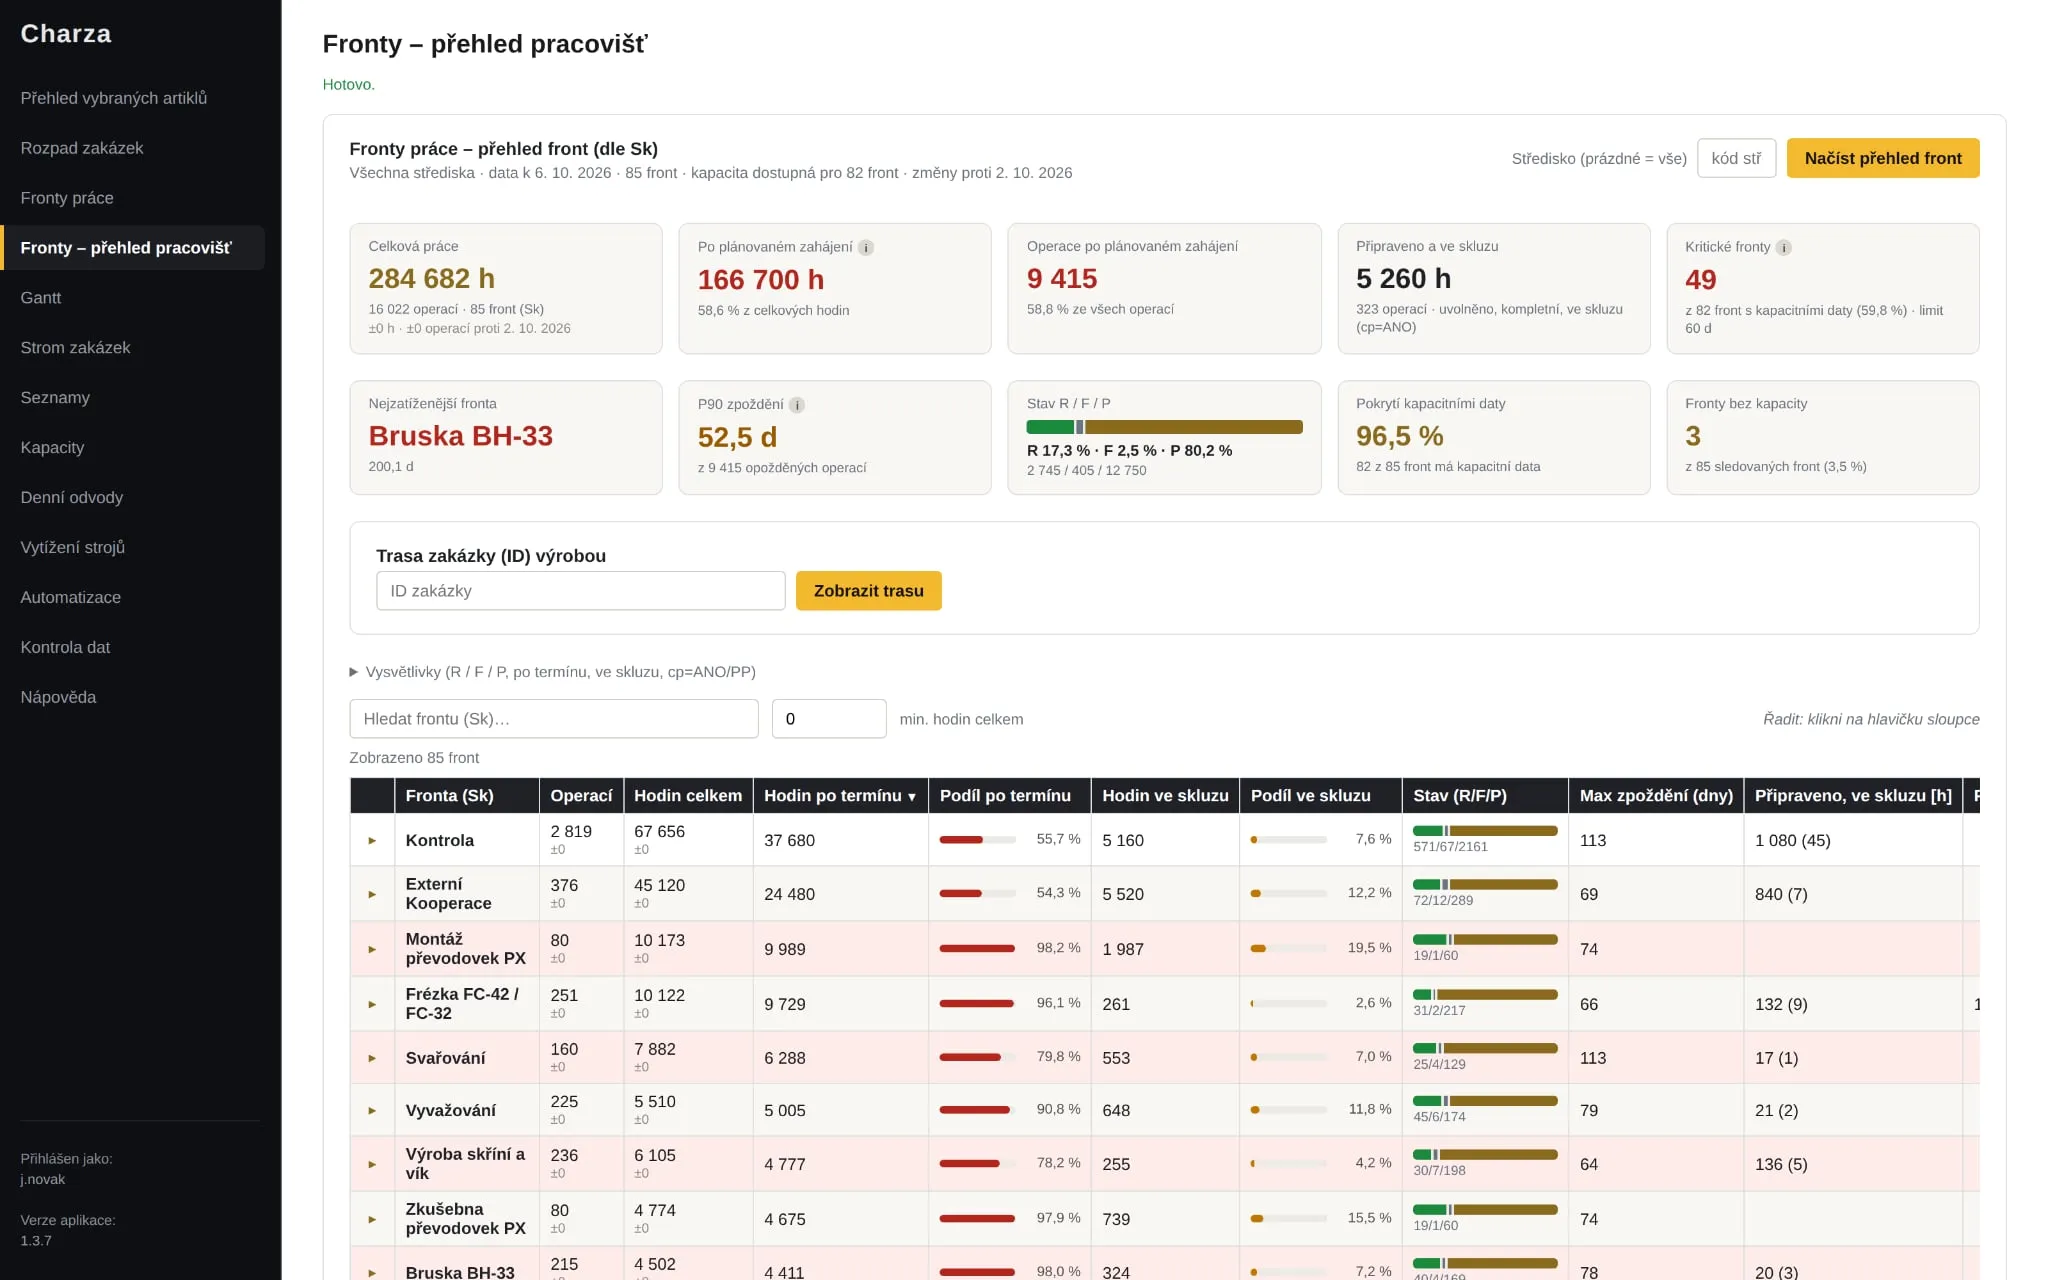Click Stav R / F / P summary bar
The height and width of the screenshot is (1280, 2048).
tap(1164, 427)
